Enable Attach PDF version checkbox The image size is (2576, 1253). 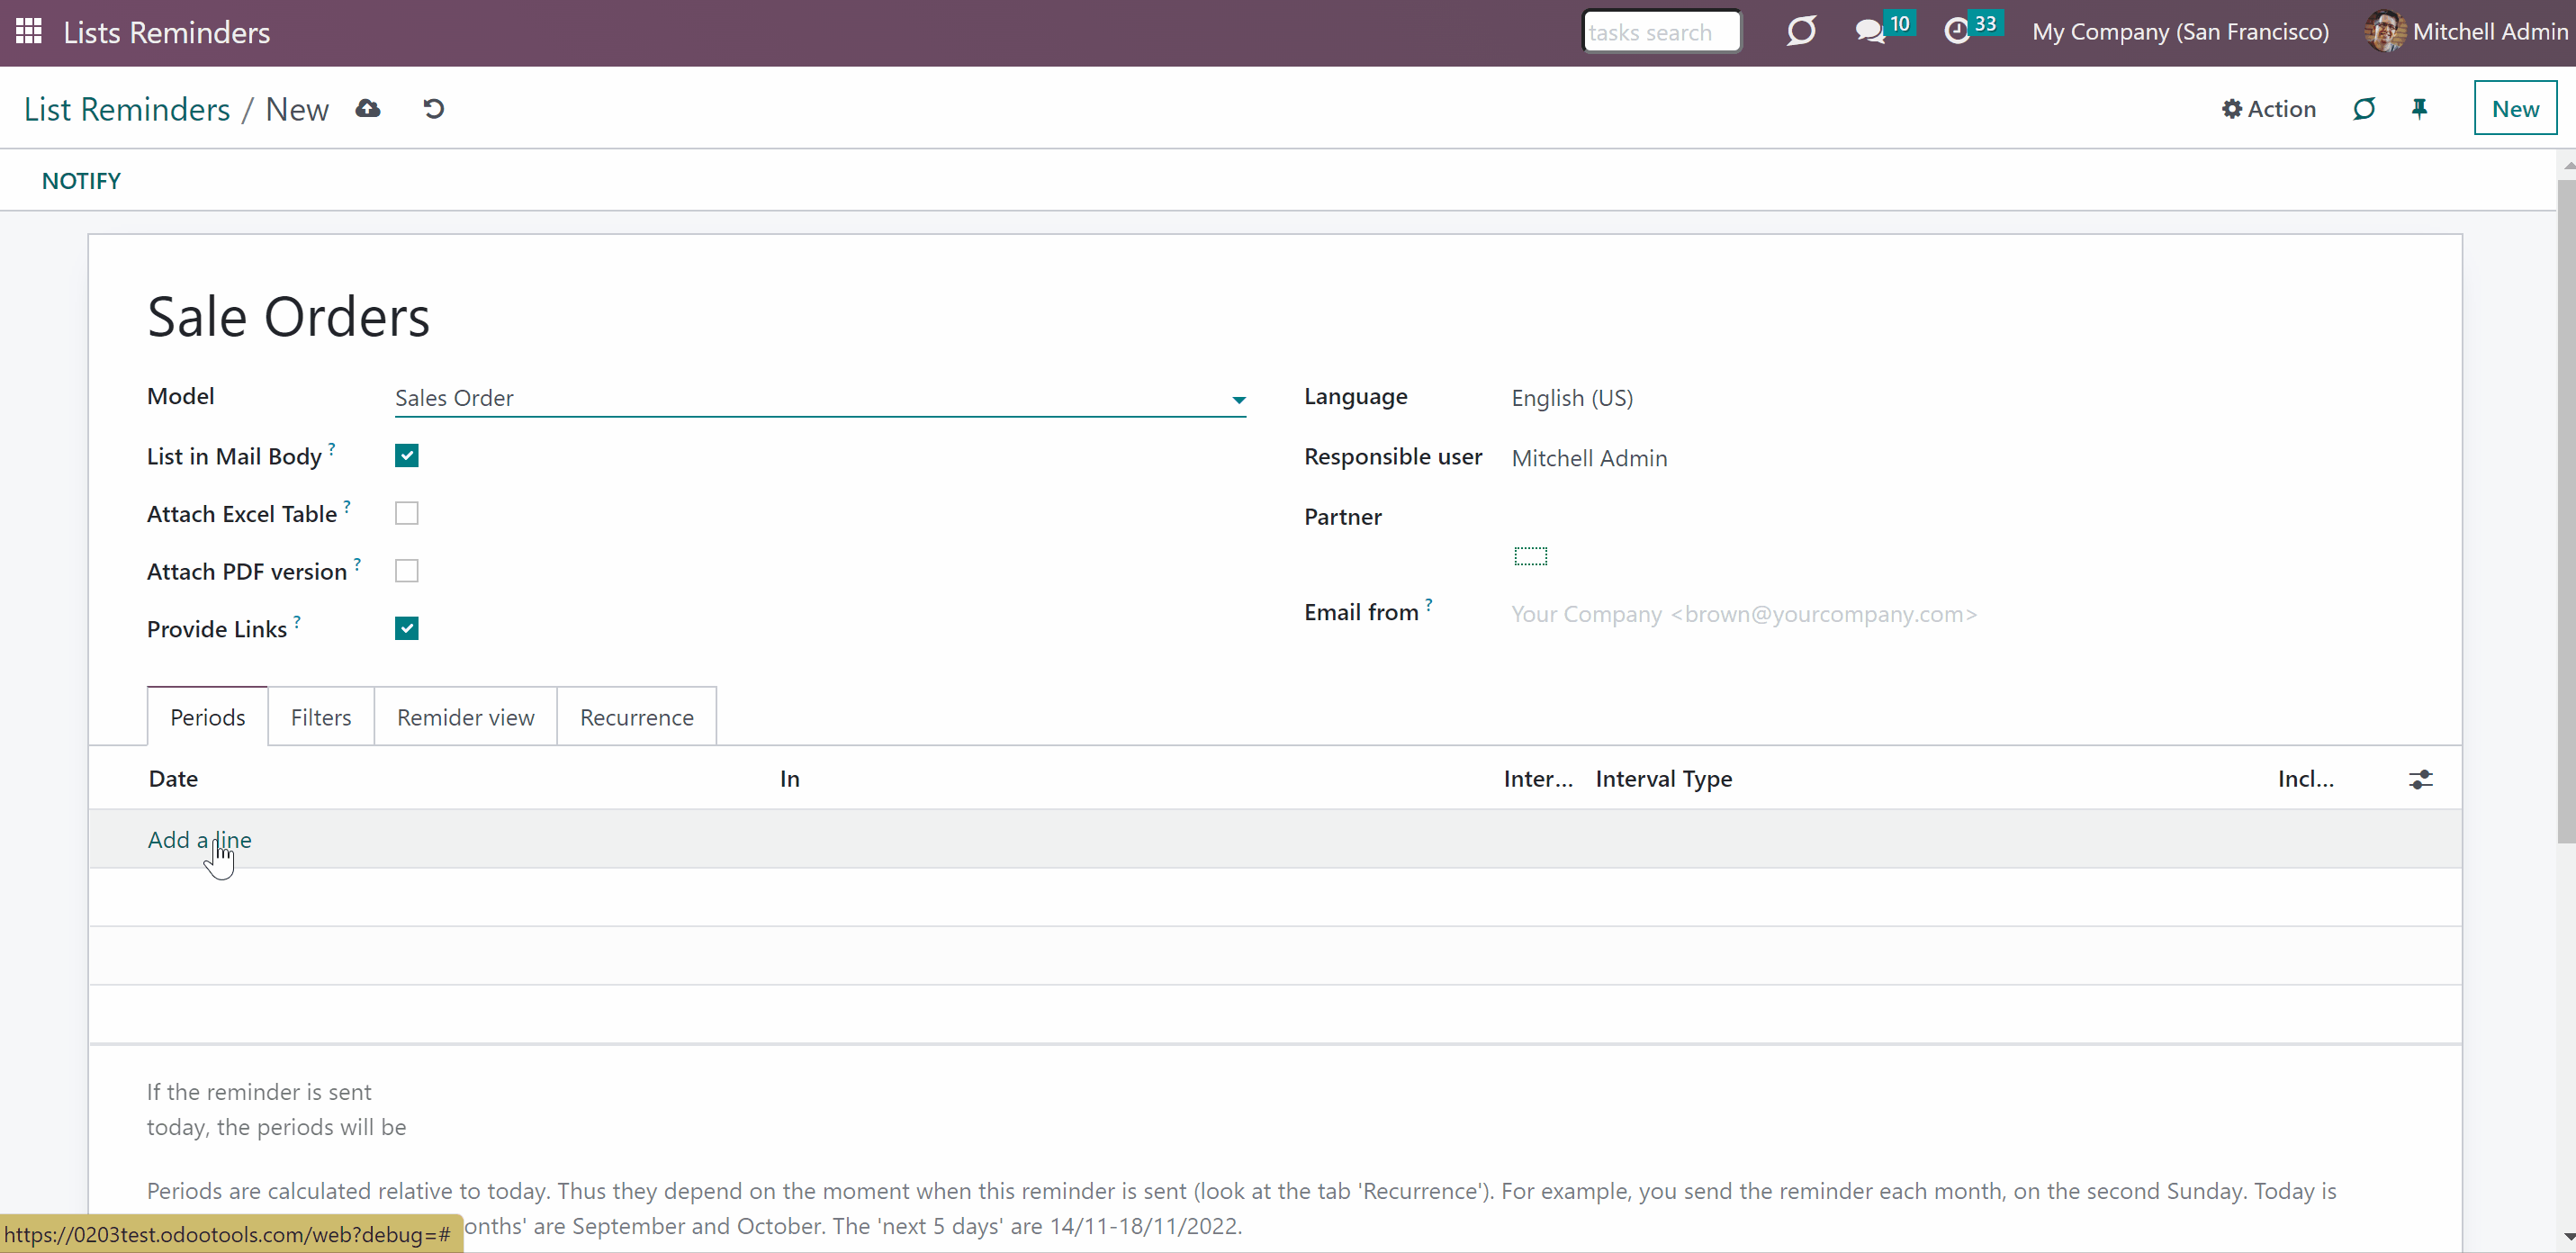coord(406,571)
